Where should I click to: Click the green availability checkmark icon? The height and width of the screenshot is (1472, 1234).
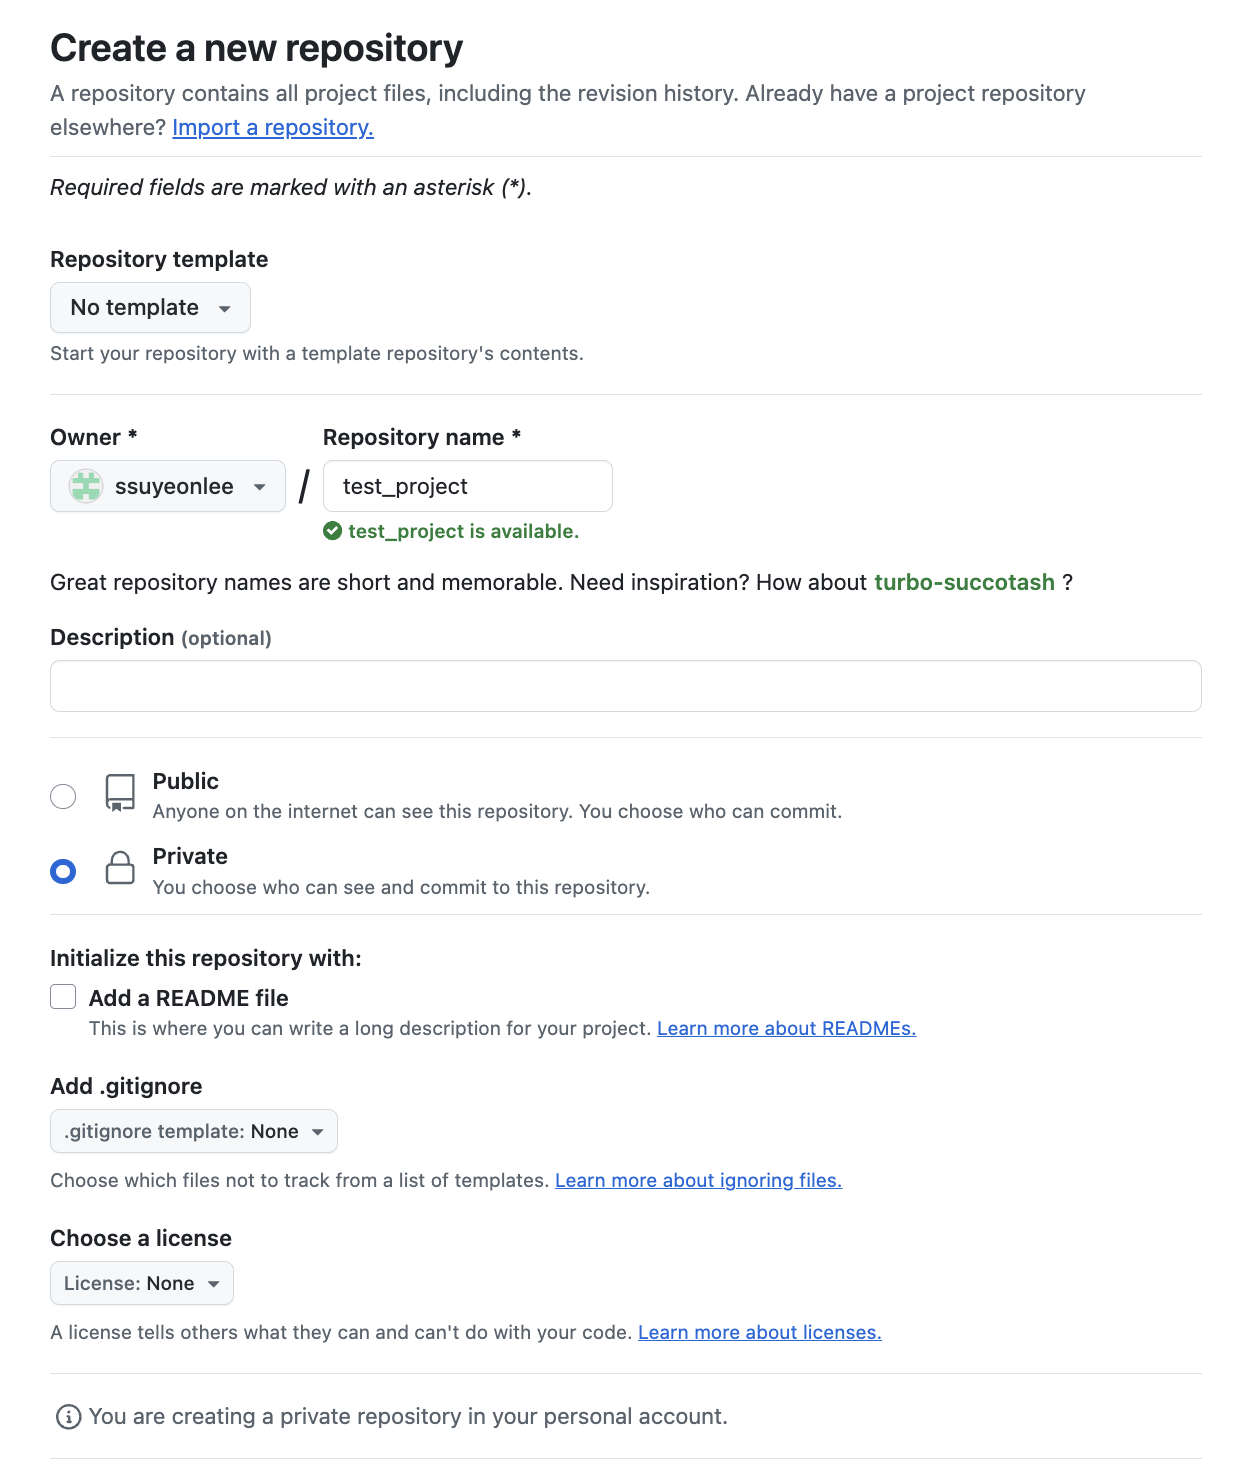click(333, 531)
